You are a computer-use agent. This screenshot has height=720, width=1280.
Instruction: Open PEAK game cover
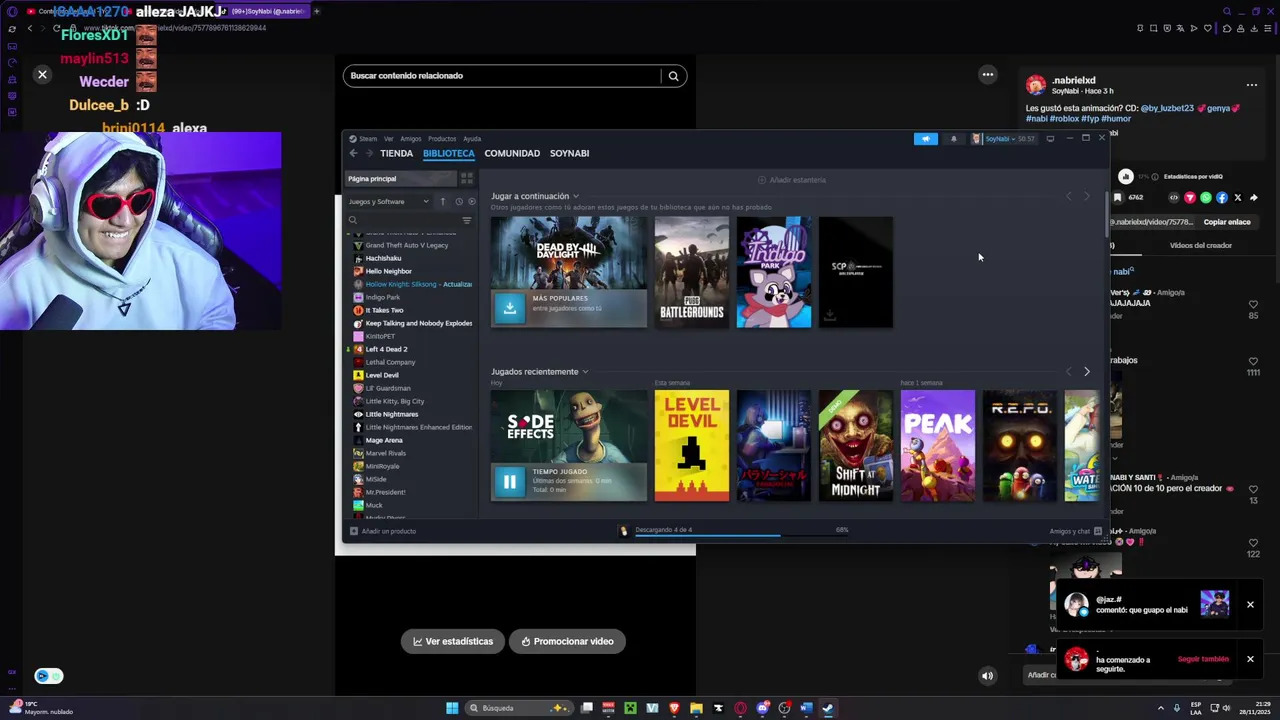[x=938, y=446]
